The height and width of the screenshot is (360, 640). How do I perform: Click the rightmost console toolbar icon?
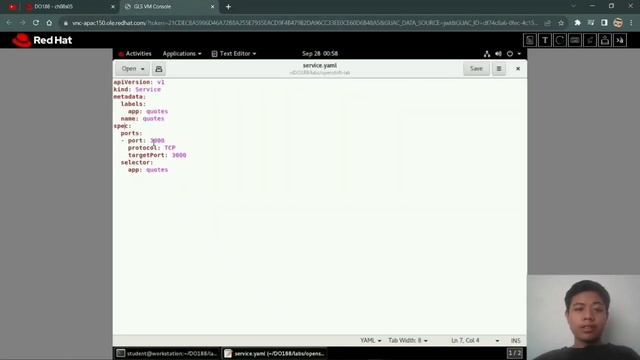pos(620,40)
